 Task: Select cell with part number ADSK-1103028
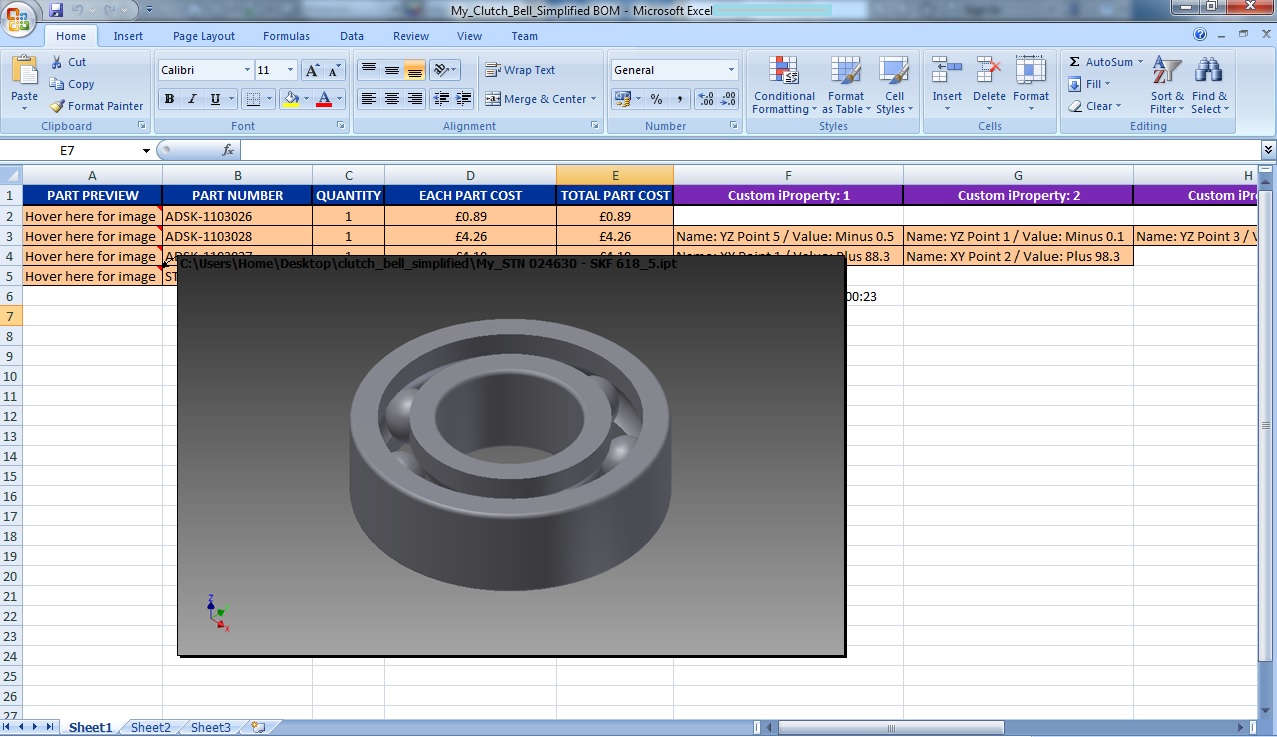click(238, 237)
